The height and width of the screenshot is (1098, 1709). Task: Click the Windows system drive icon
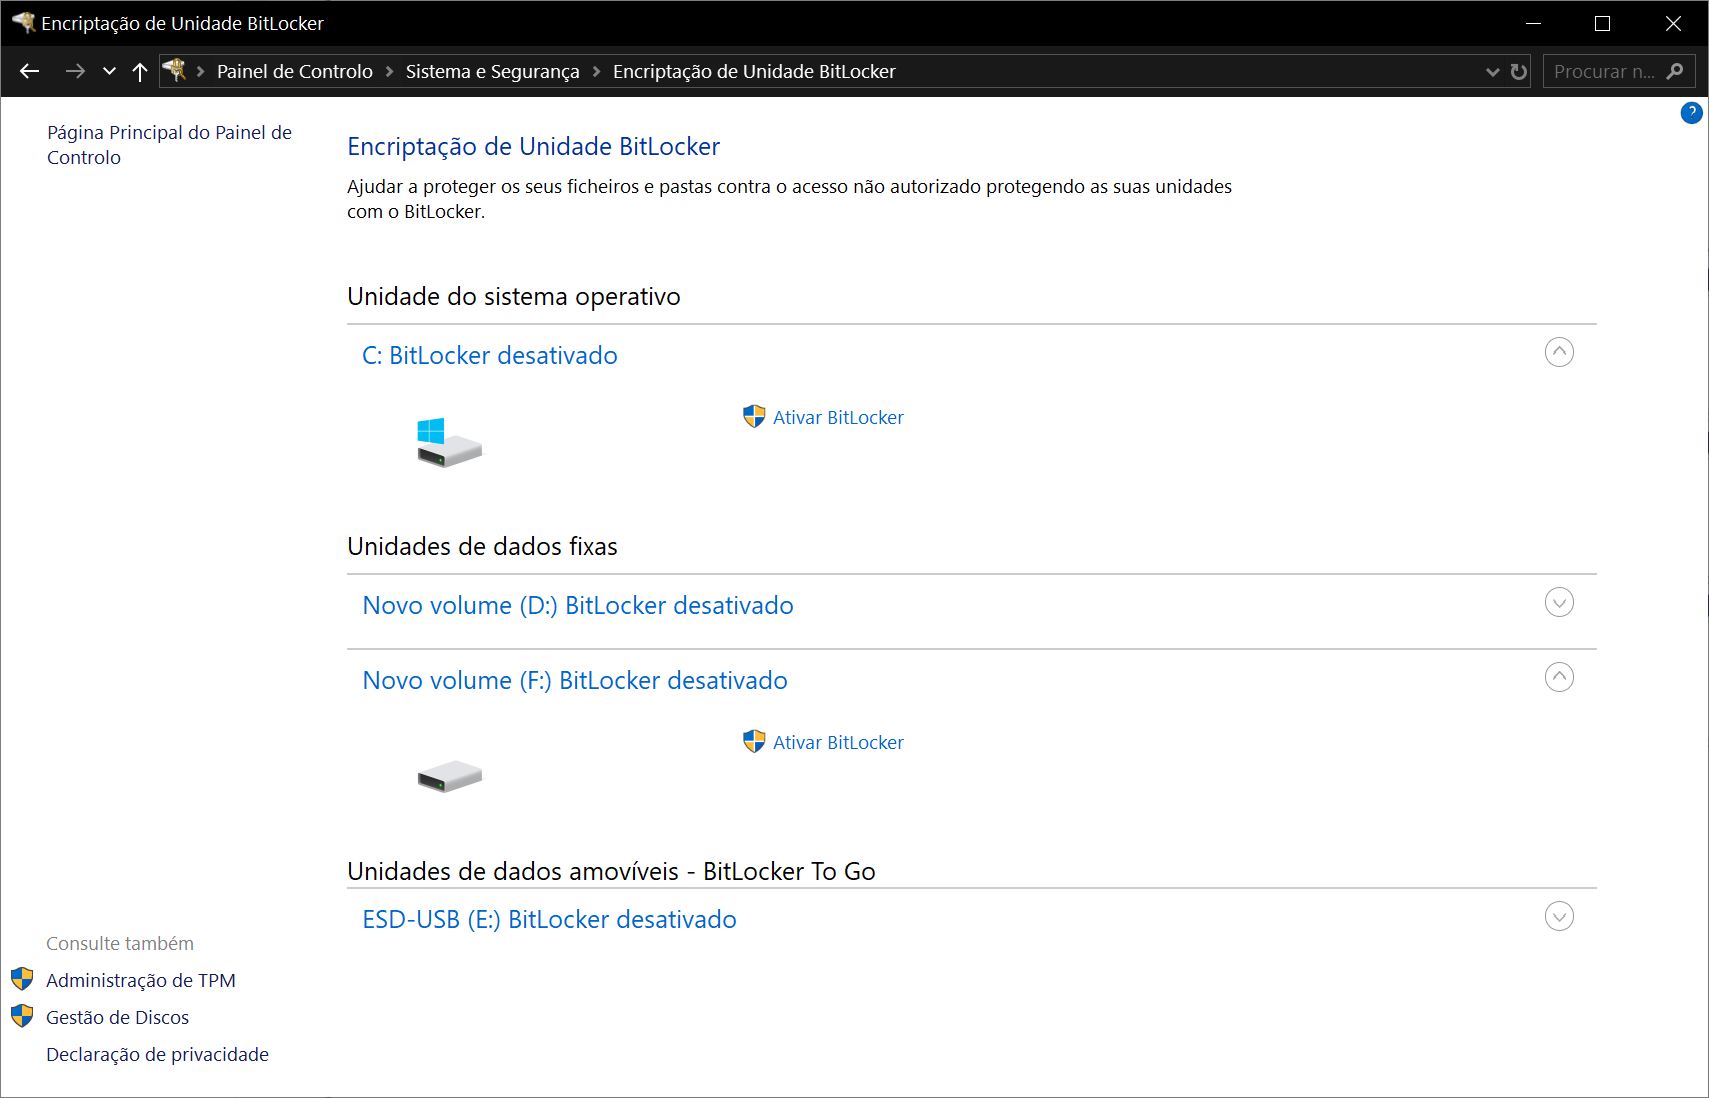pos(449,442)
